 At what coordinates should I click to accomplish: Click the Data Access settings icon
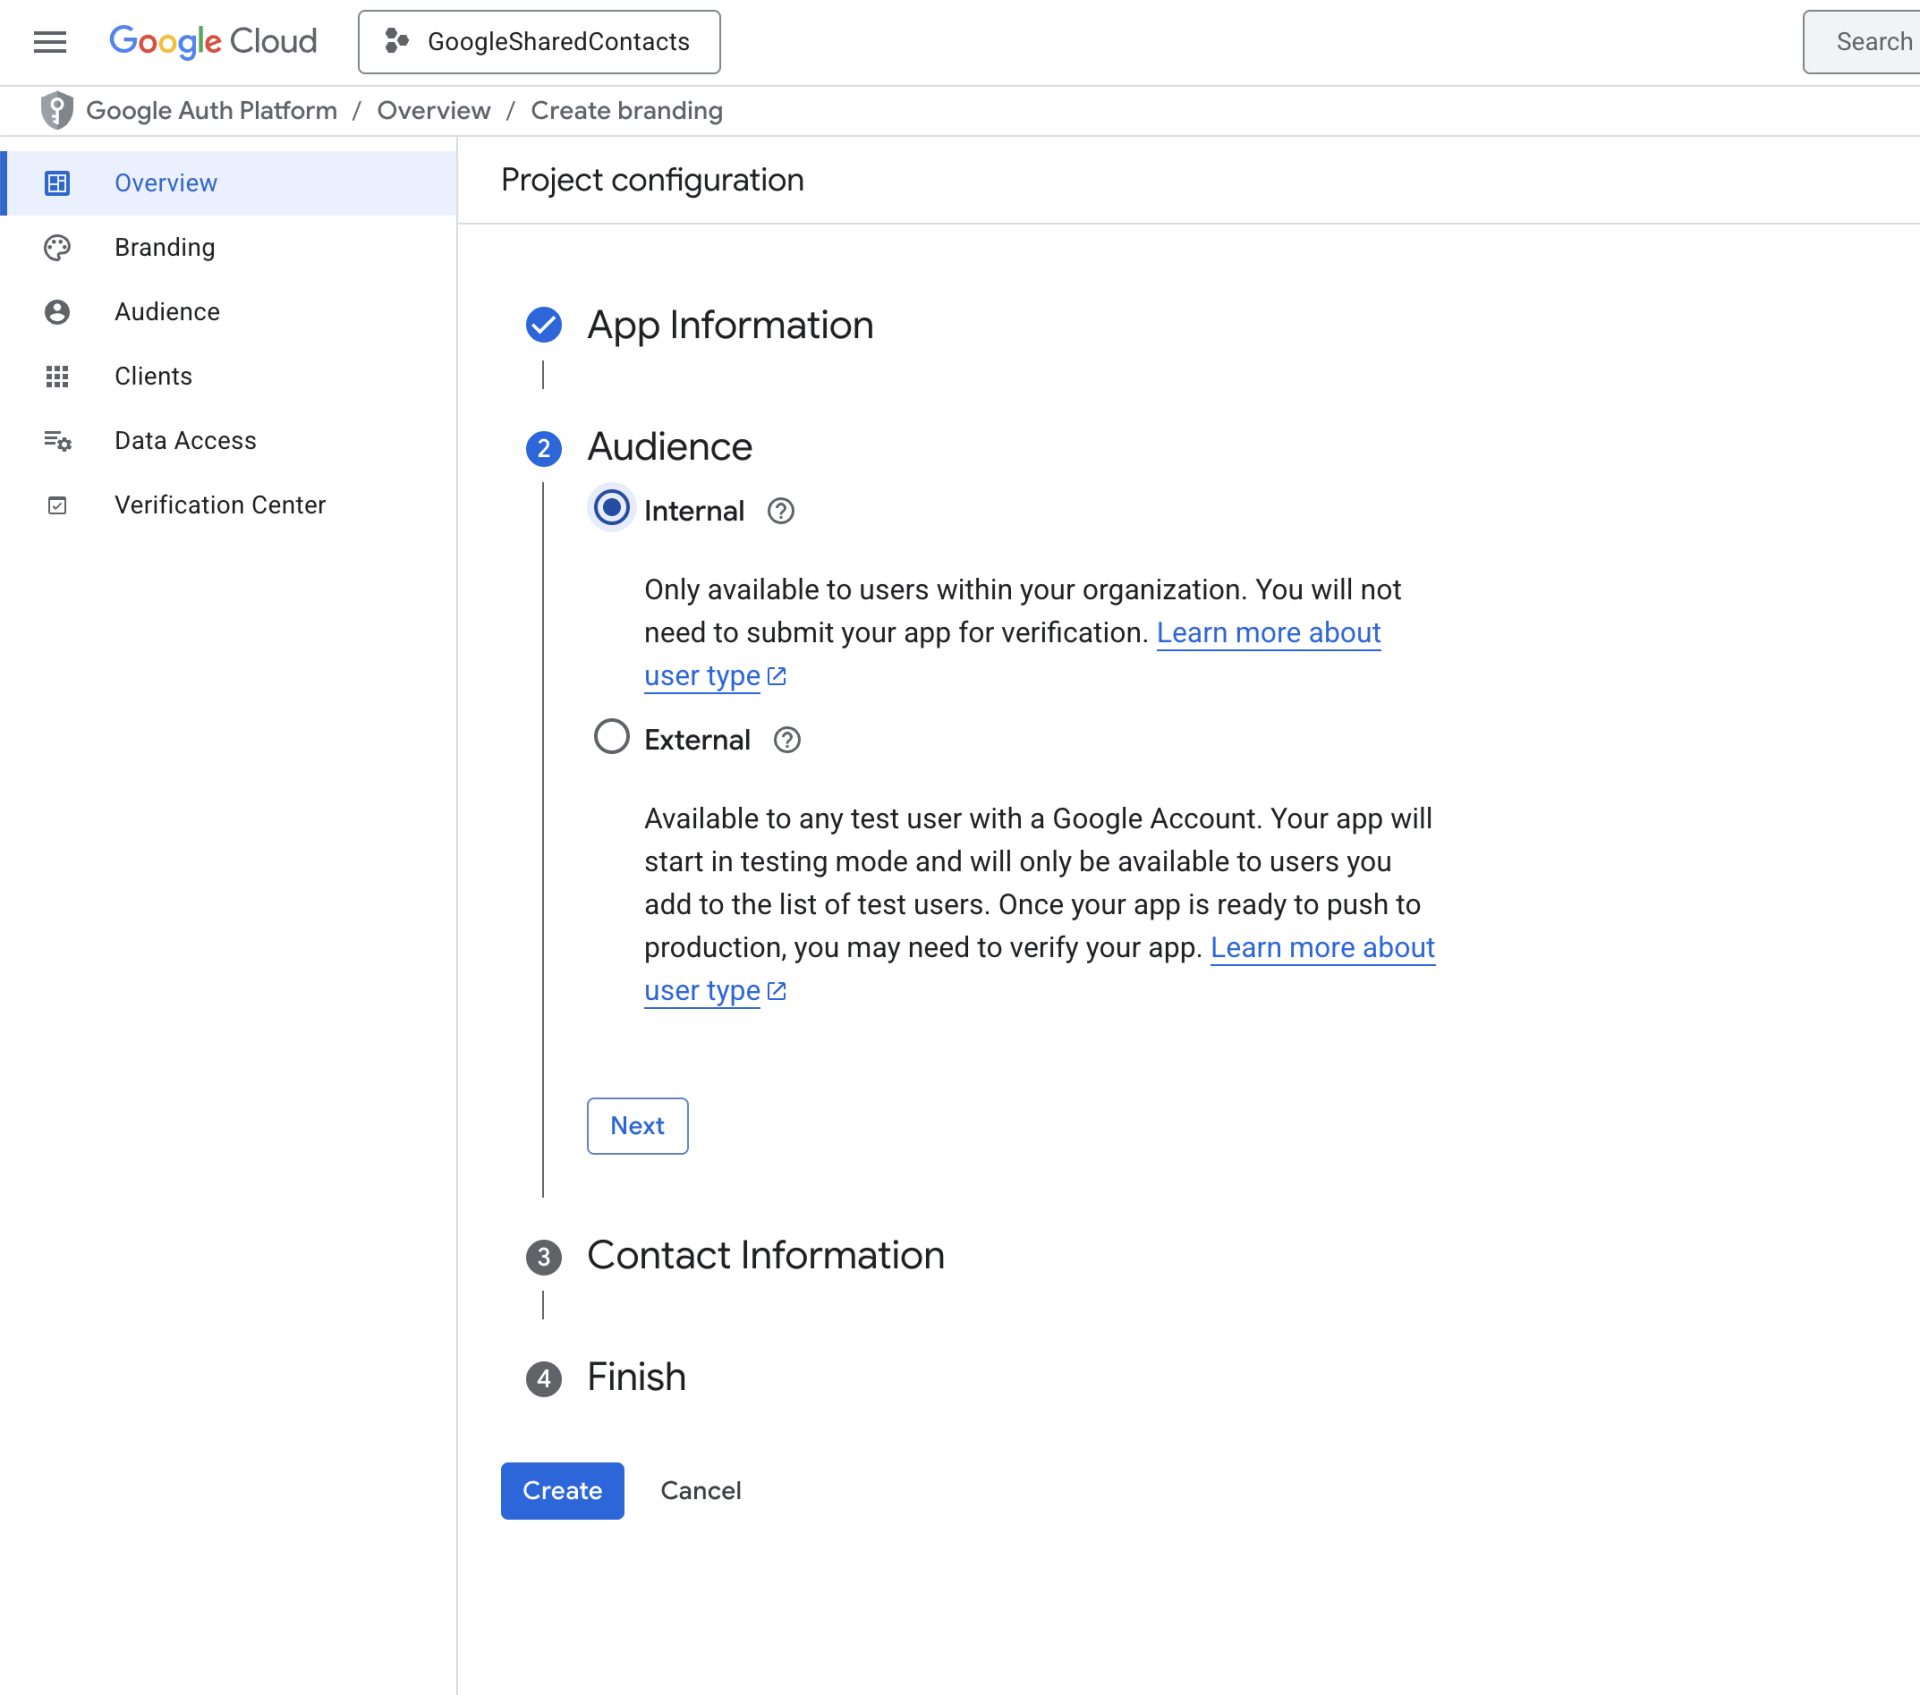(57, 440)
